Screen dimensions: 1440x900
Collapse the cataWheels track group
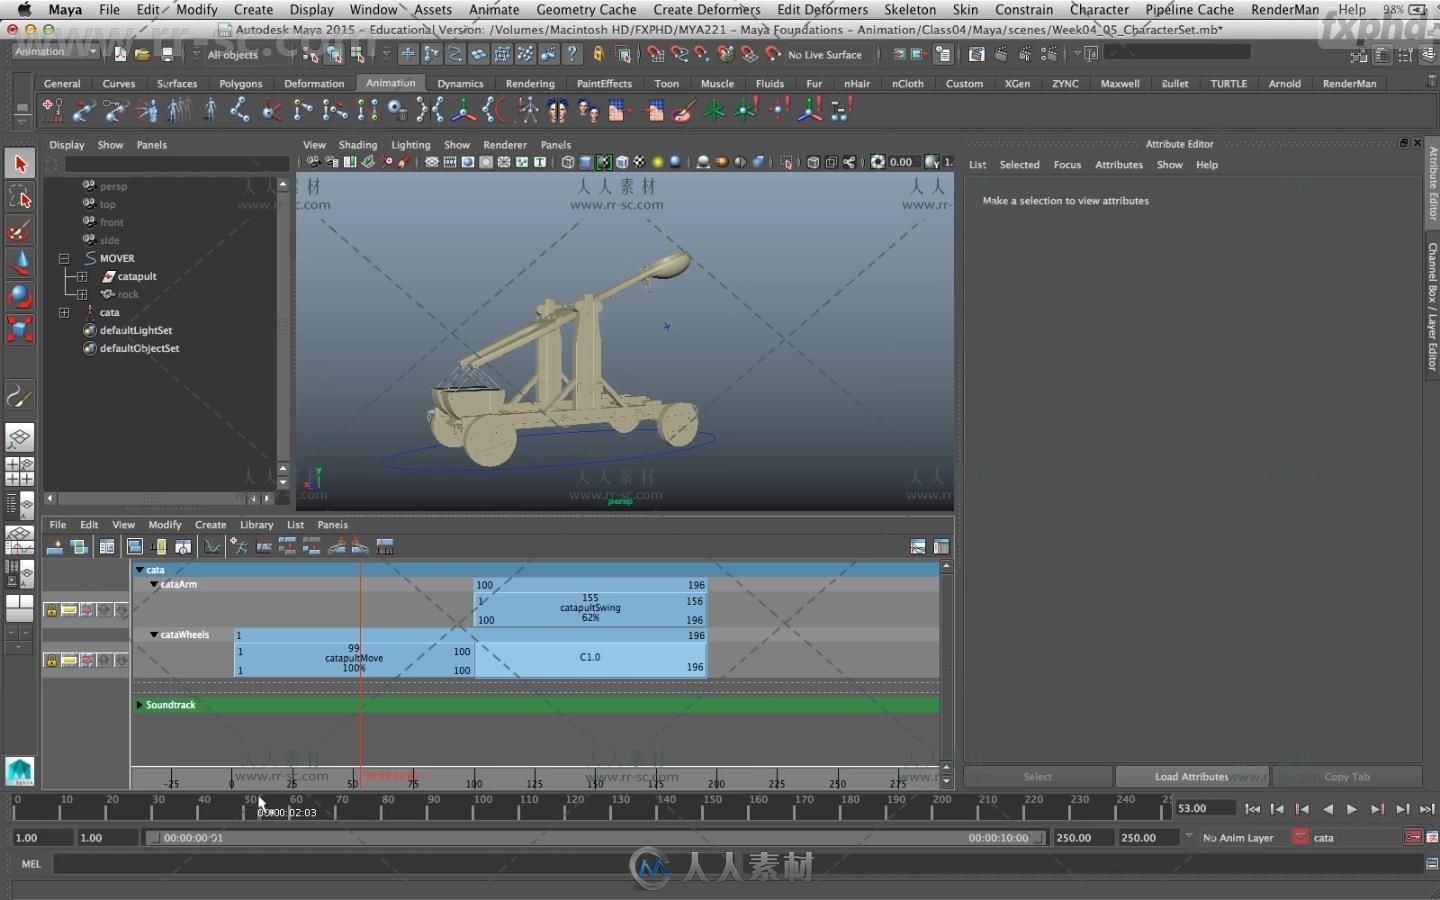[x=154, y=634]
